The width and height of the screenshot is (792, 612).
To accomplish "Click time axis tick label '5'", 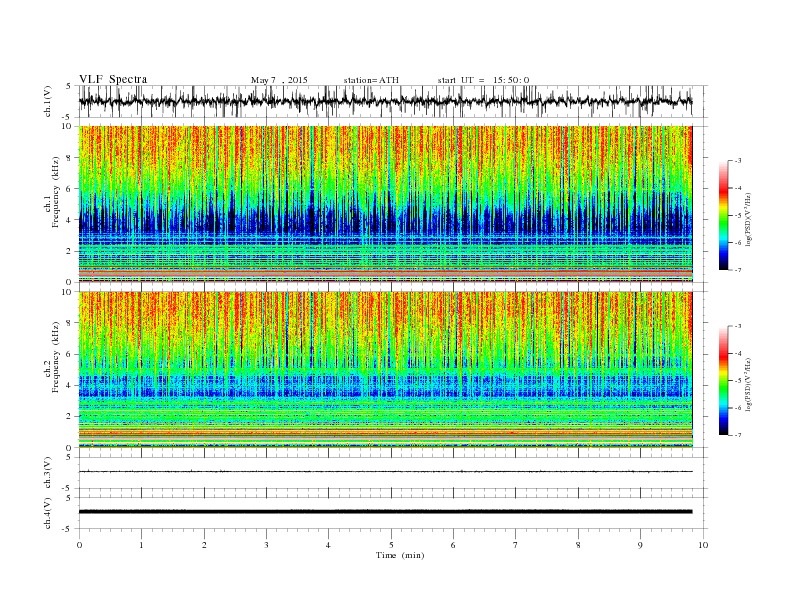I will click(391, 545).
